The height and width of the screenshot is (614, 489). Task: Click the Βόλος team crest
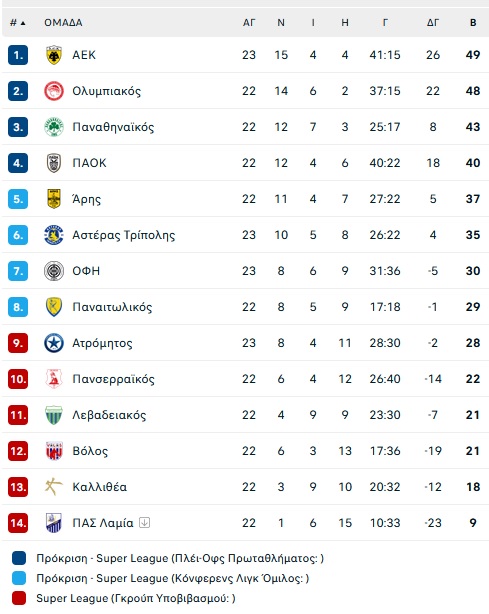pos(54,451)
